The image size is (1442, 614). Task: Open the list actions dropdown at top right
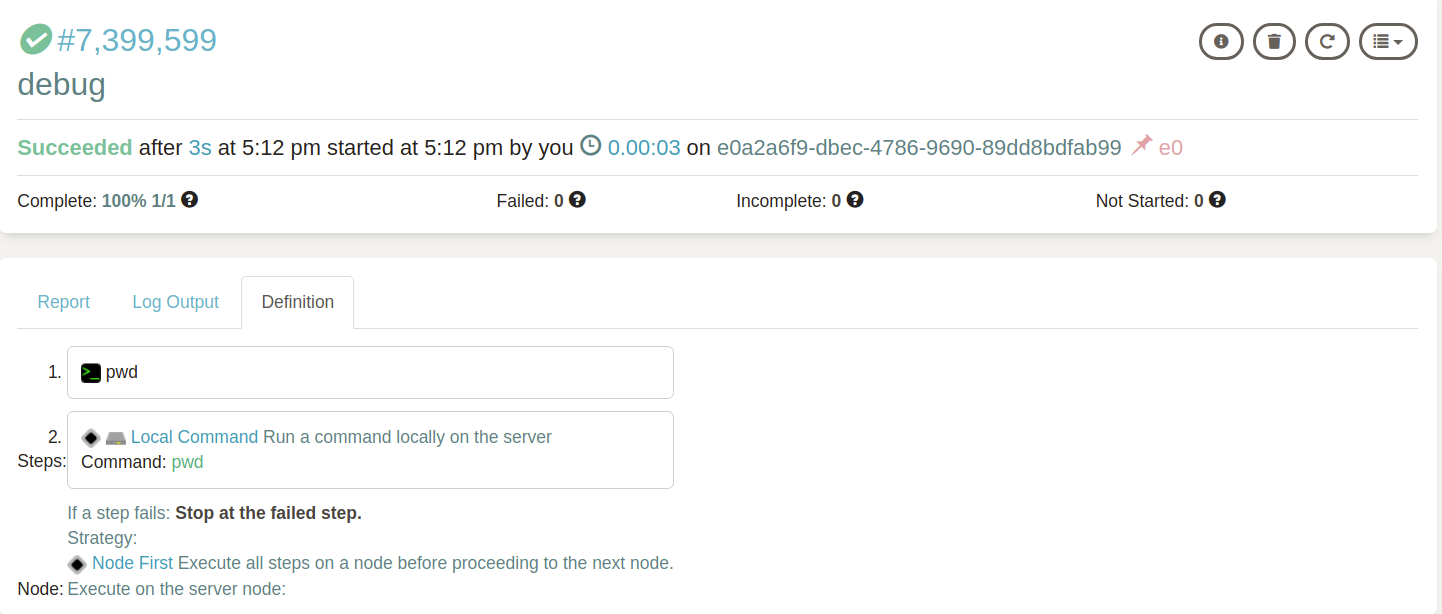tap(1388, 41)
